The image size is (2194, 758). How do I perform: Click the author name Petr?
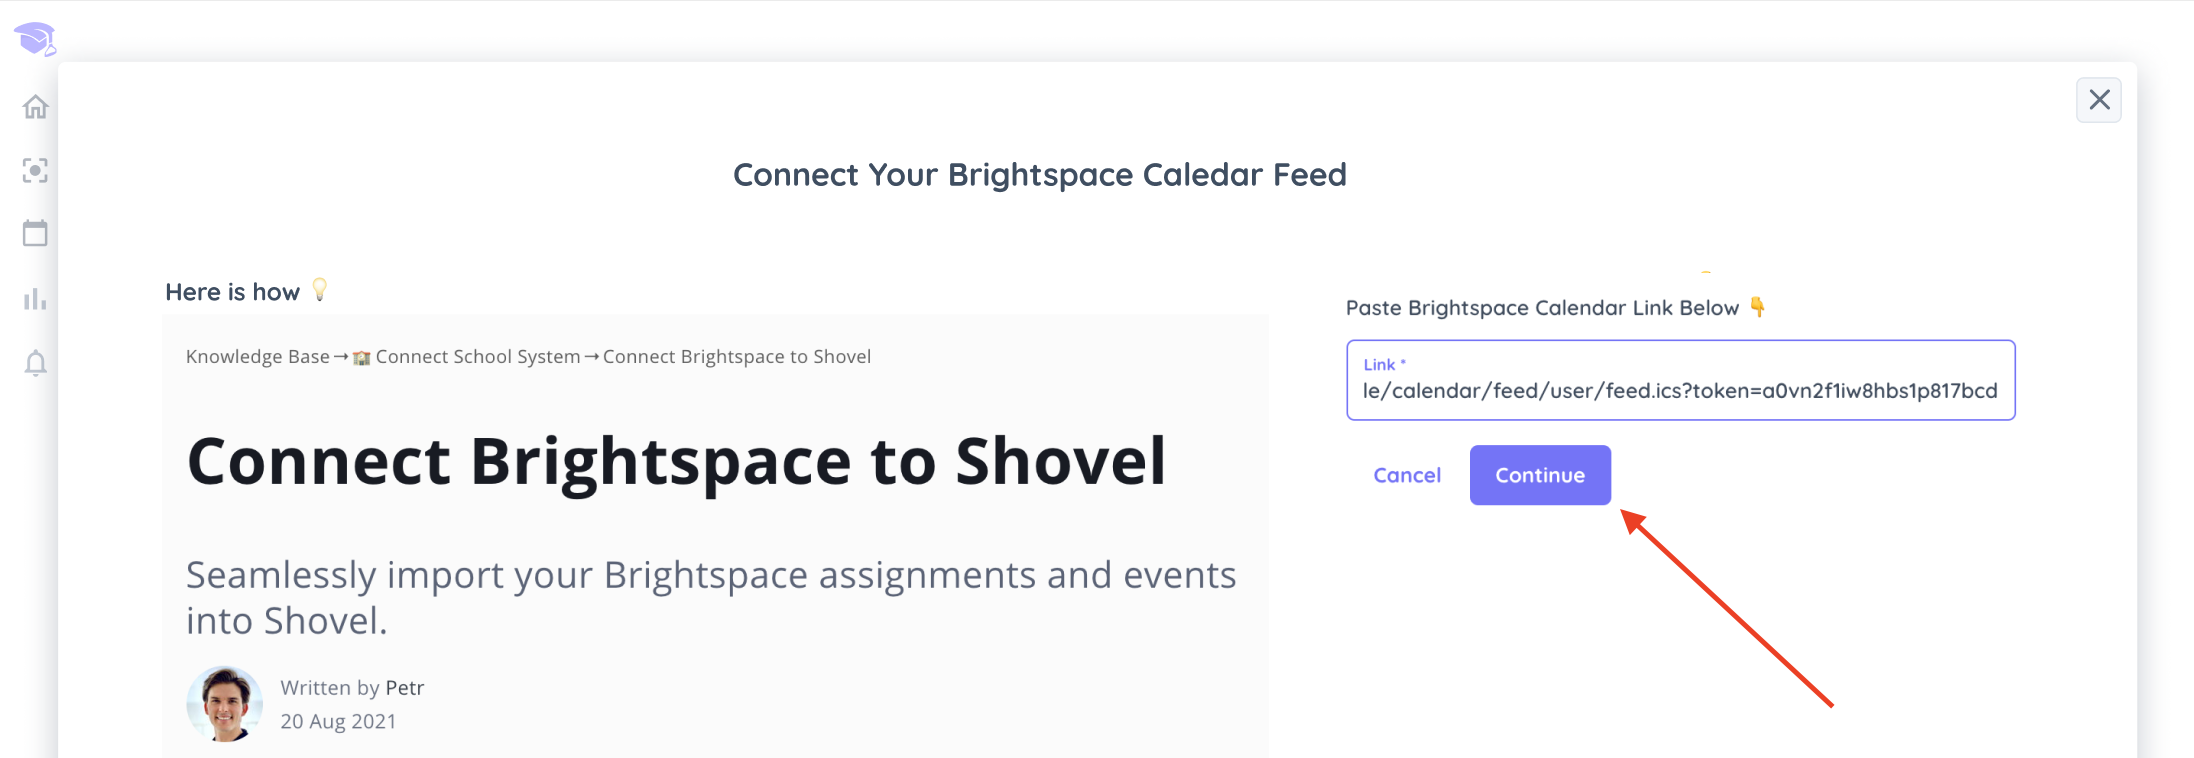[x=405, y=688]
